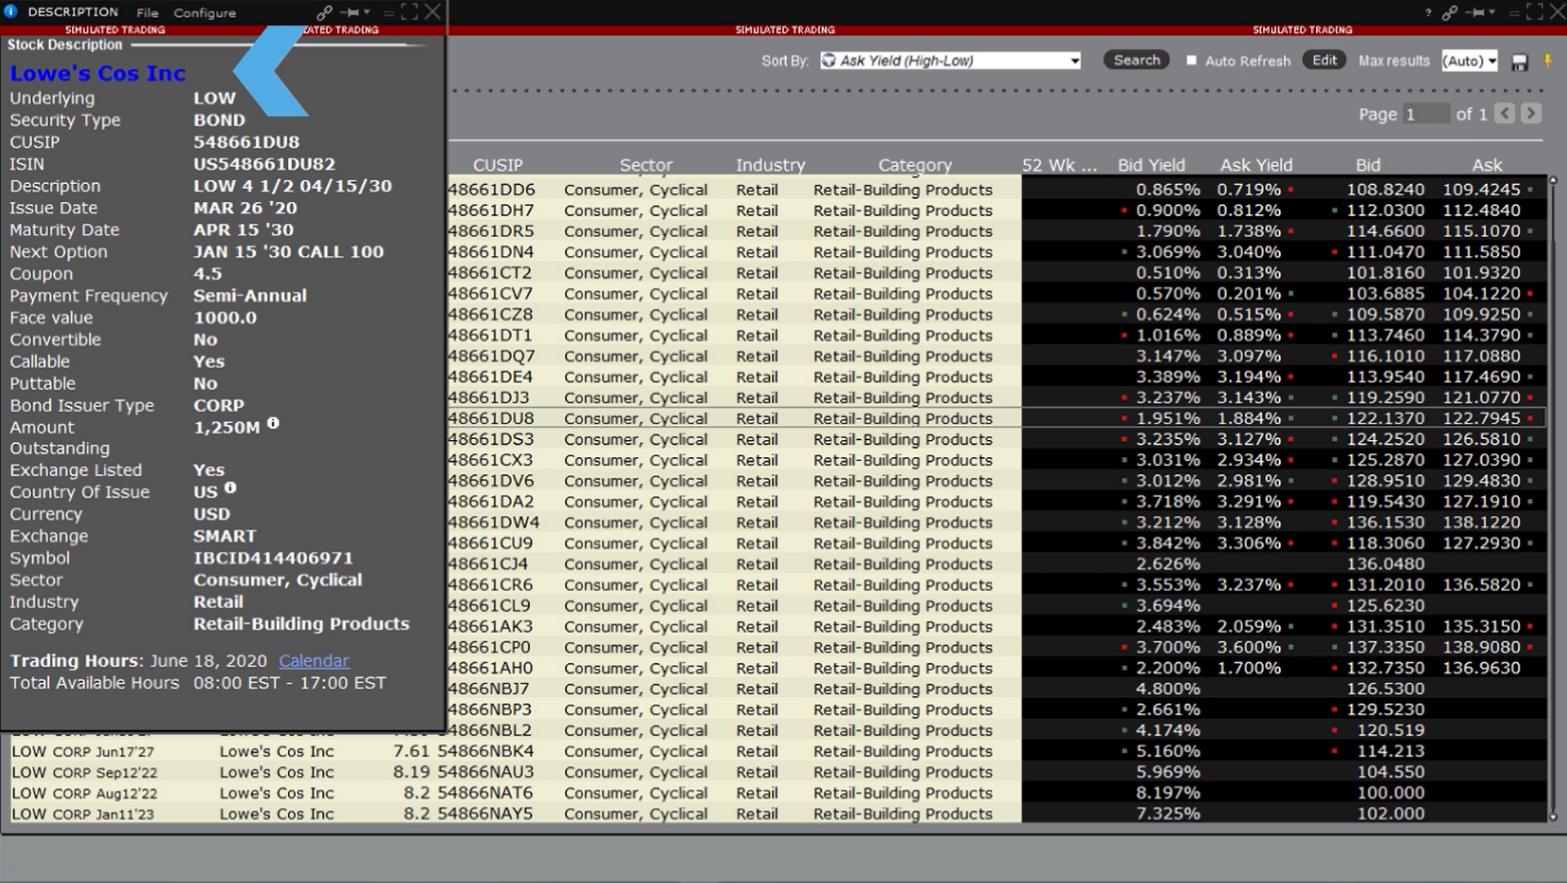Image resolution: width=1567 pixels, height=883 pixels.
Task: Enable the Auto Refresh checkbox
Action: point(1191,61)
